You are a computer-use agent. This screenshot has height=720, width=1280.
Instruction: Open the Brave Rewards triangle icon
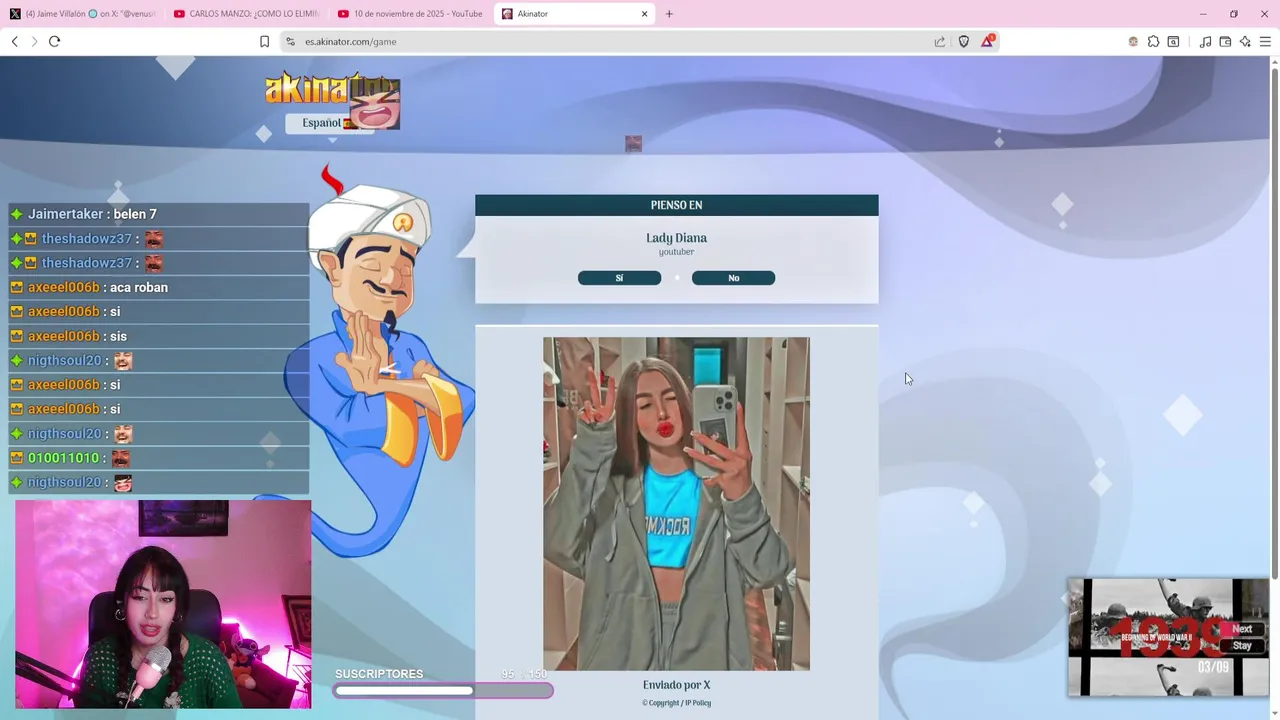[x=988, y=41]
